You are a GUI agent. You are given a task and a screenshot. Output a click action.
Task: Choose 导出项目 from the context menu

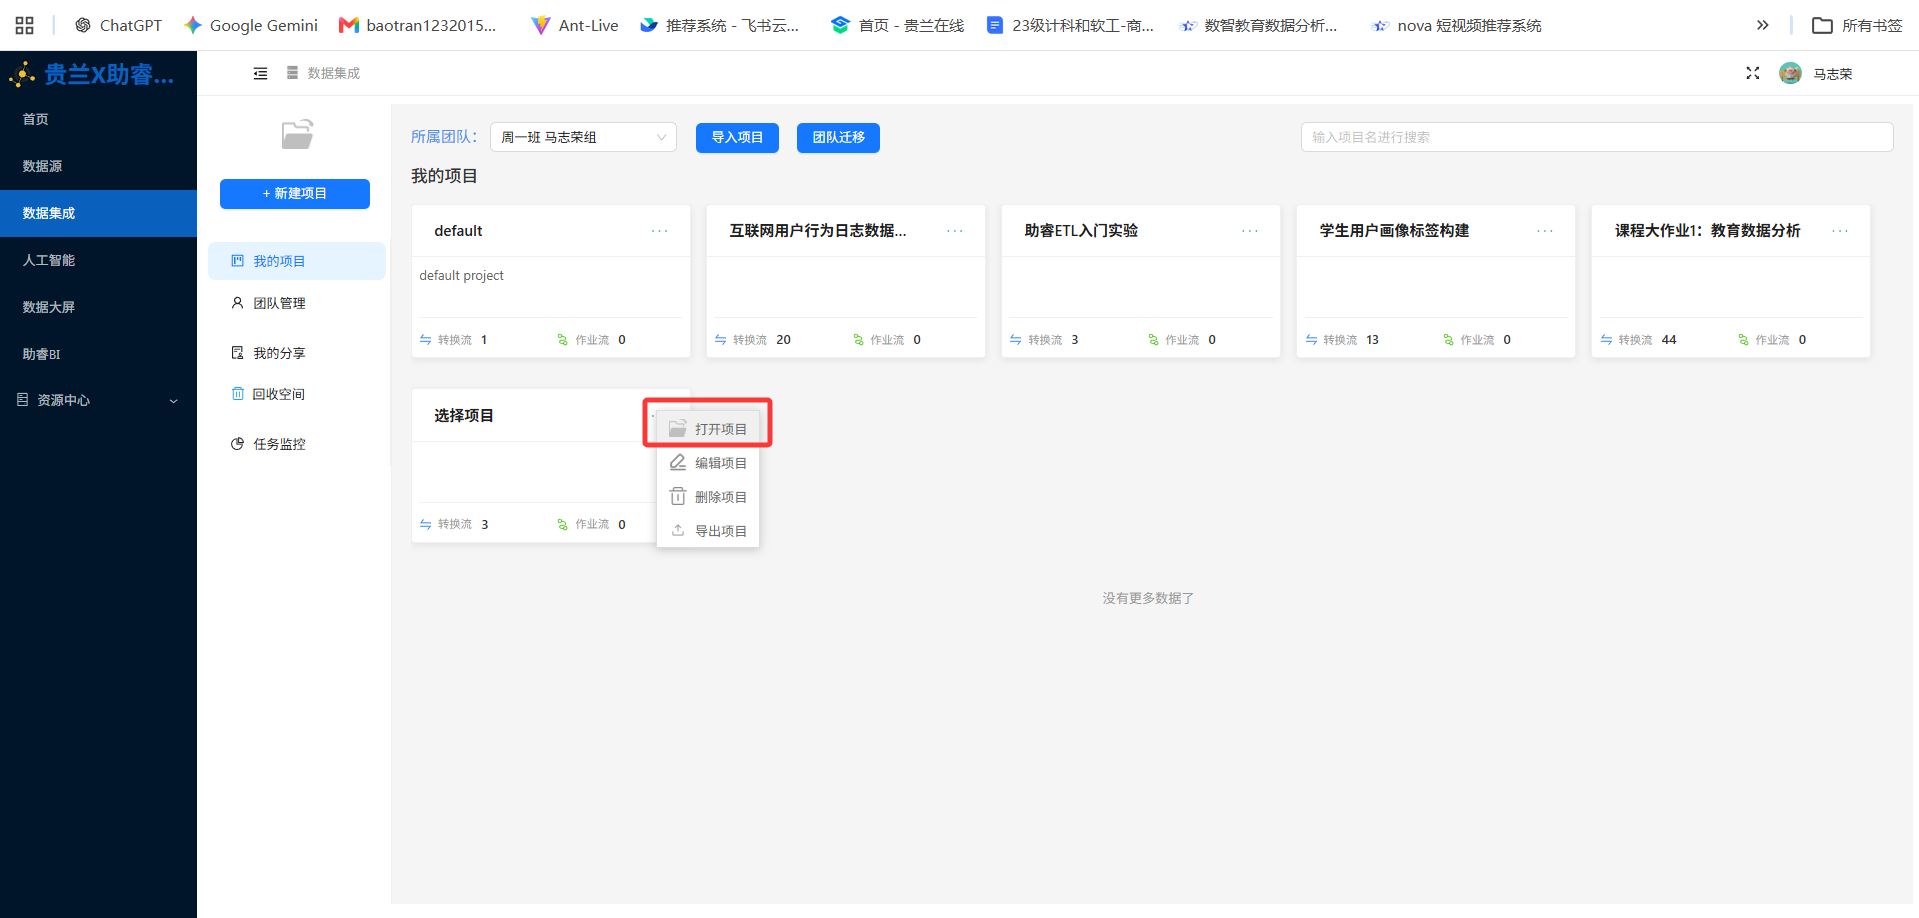[x=708, y=531]
